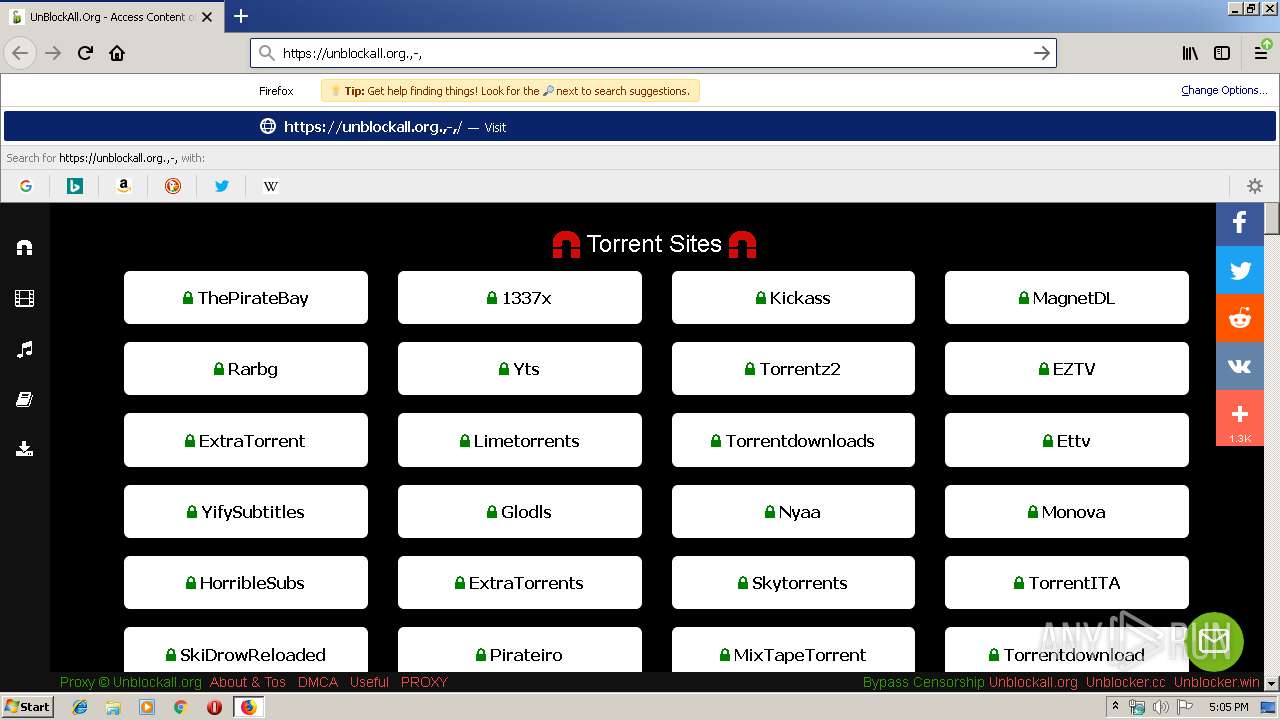This screenshot has width=1280, height=720.
Task: Open Limetorrents site button
Action: [x=520, y=440]
